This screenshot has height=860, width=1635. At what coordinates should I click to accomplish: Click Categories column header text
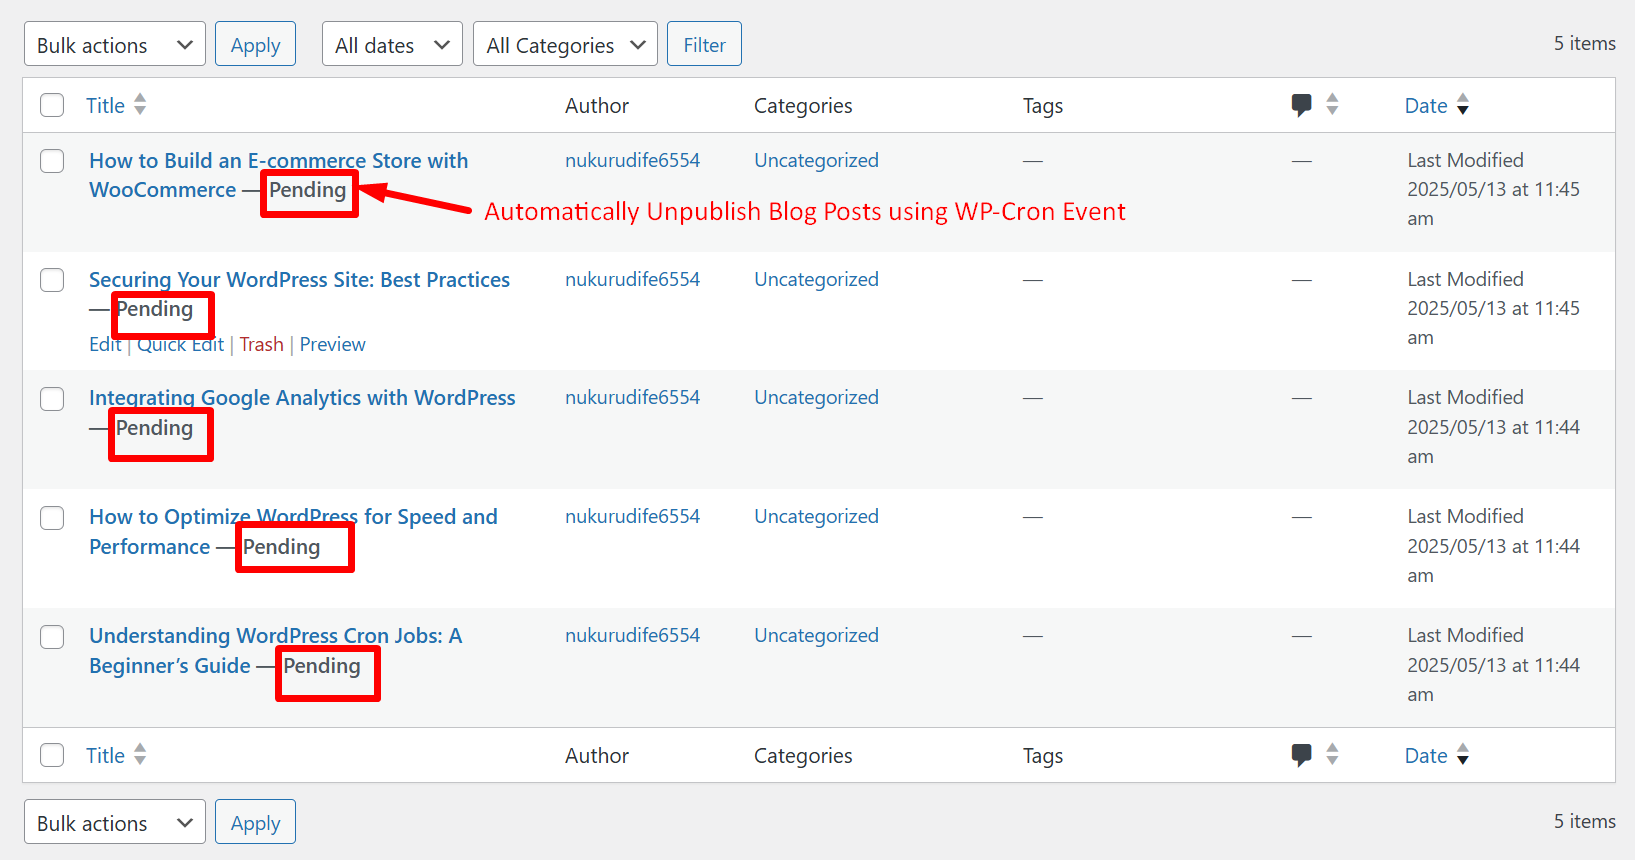tap(803, 105)
